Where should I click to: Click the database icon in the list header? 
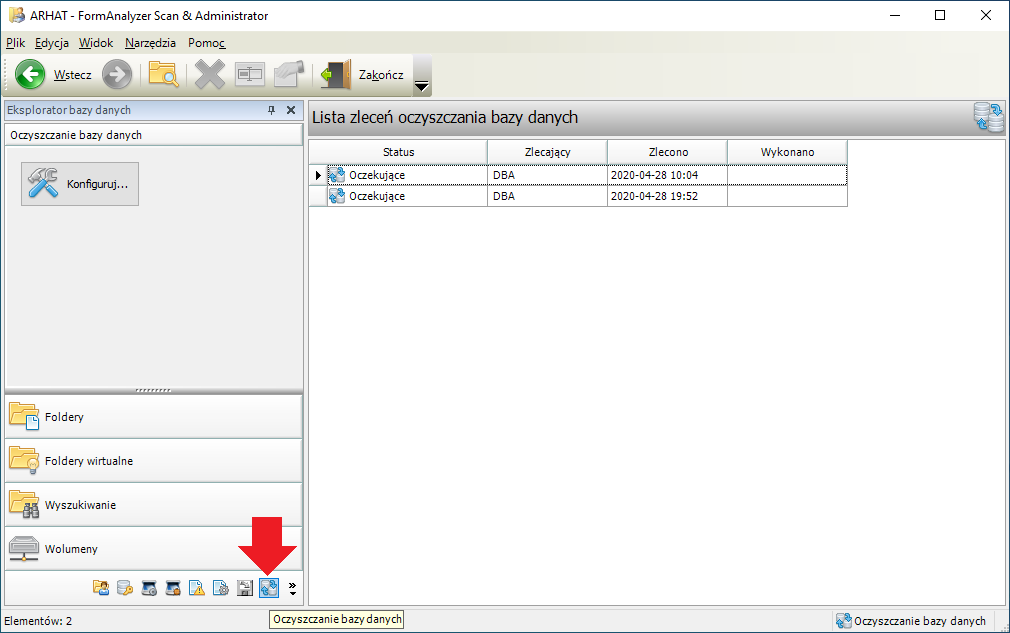click(988, 117)
